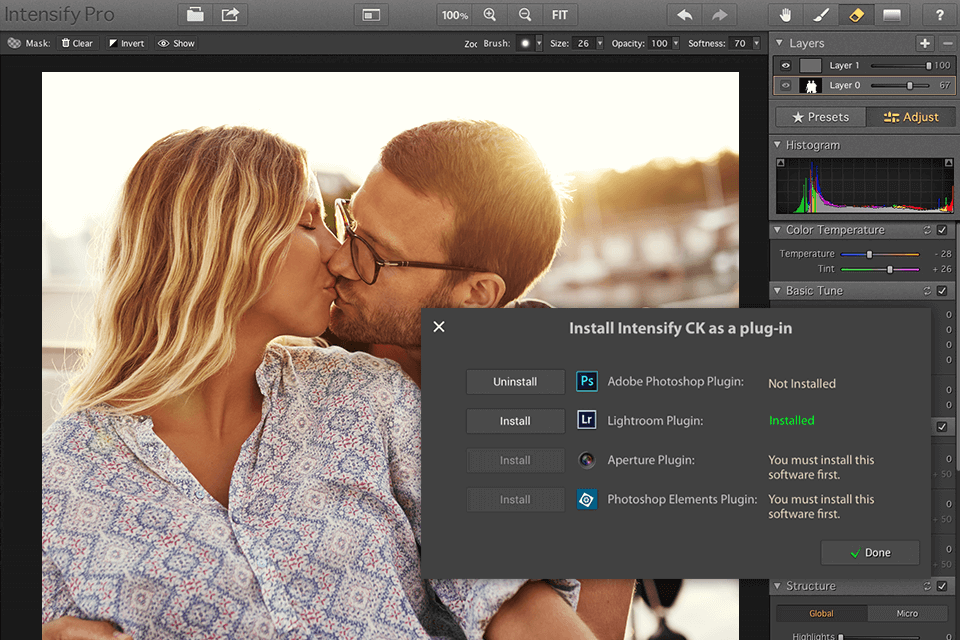Select the Global structure tab
Viewport: 960px width, 640px height.
pos(821,614)
